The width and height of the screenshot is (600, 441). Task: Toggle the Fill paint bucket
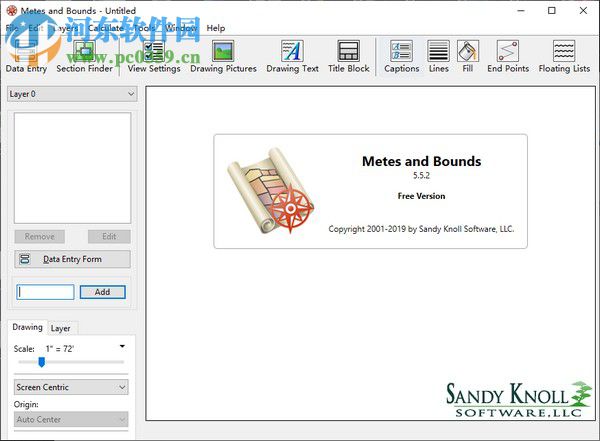click(468, 56)
